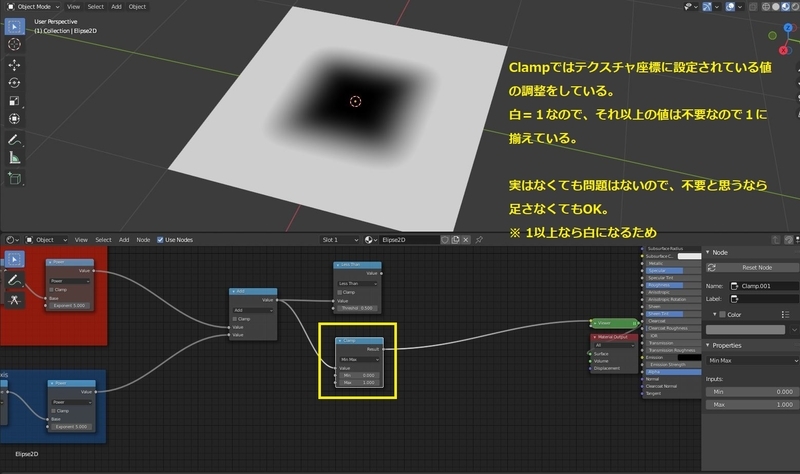Open the Less Than operation dropdown
This screenshot has width=800, height=474.
click(357, 283)
